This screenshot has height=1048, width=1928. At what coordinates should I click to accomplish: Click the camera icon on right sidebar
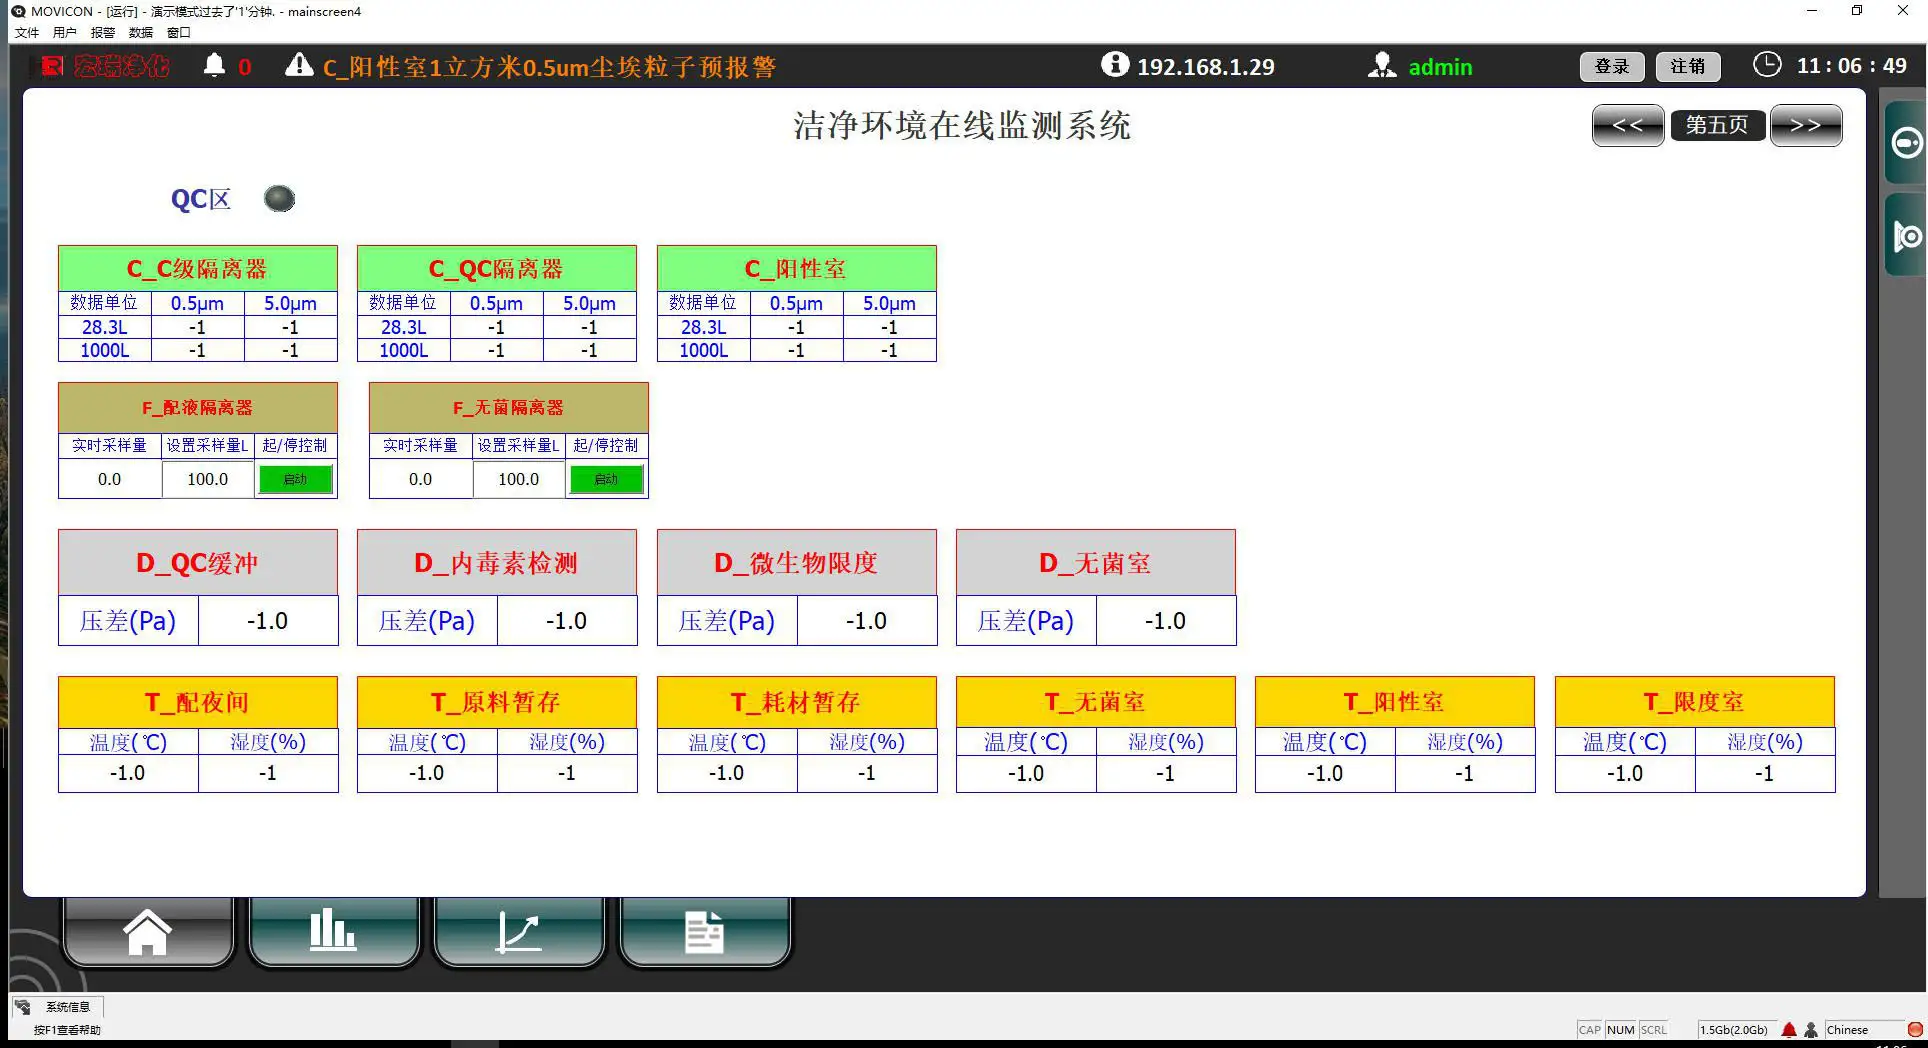(x=1906, y=237)
